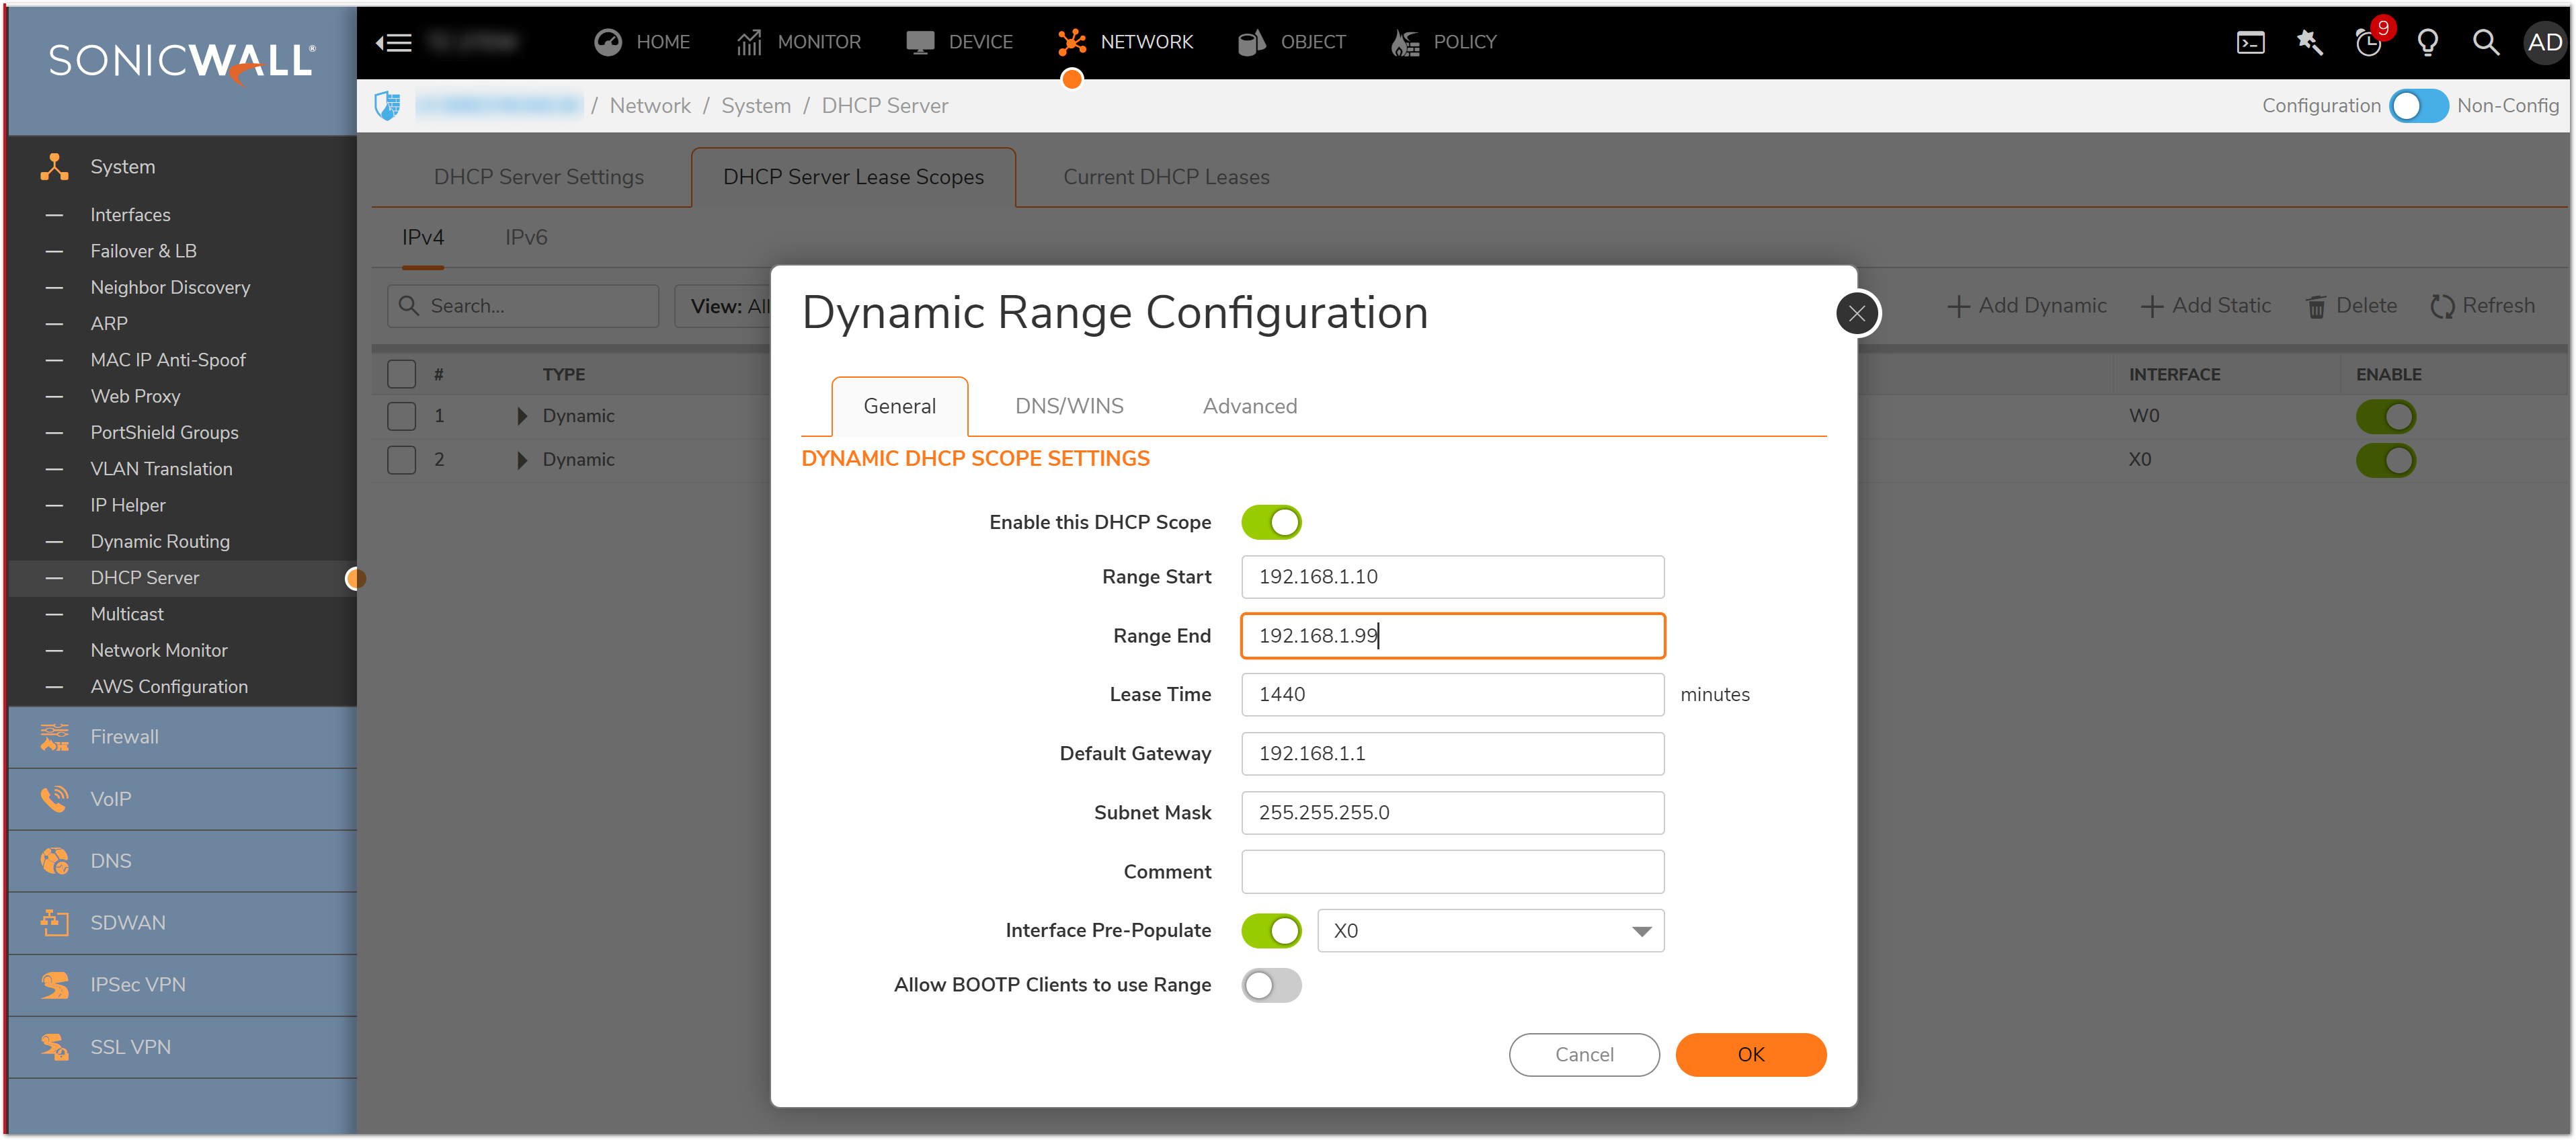Check the row 2 checkbox
Viewport: 2576px width, 1140px height.
401,460
